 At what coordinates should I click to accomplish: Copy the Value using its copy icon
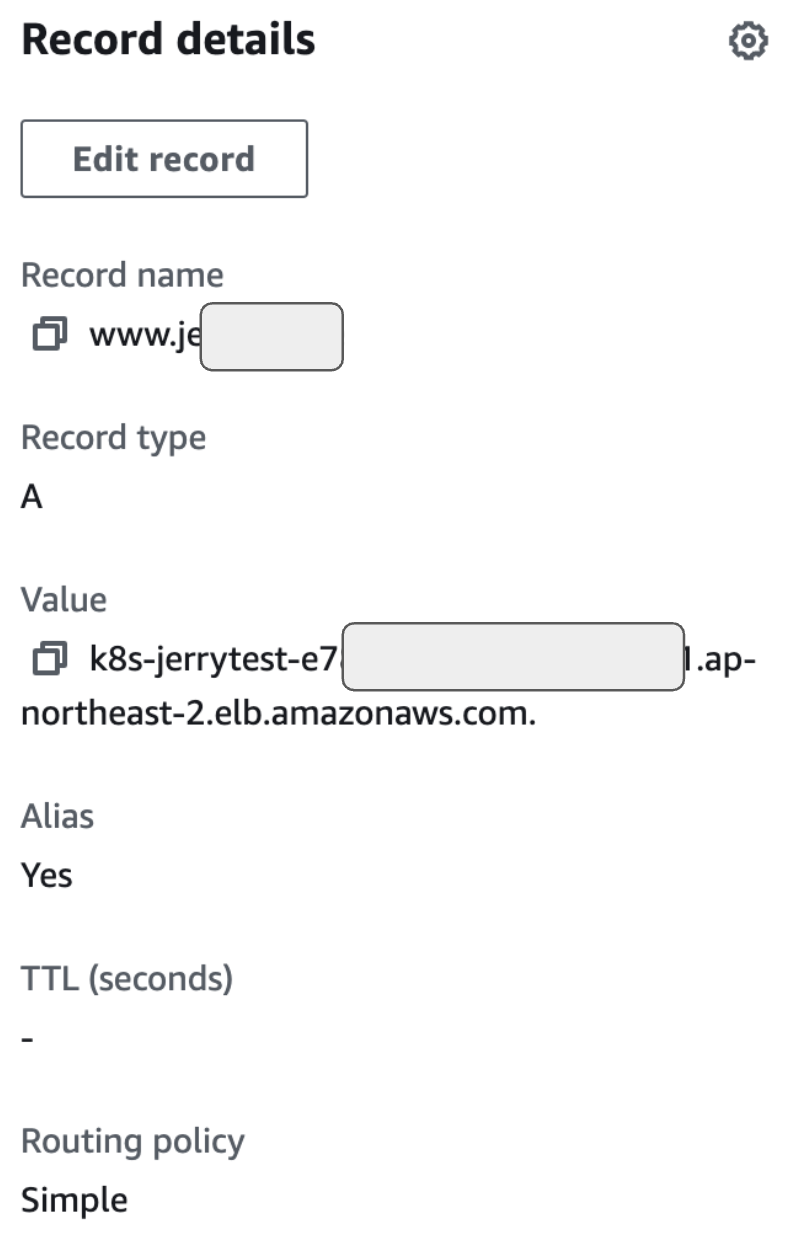[x=50, y=658]
